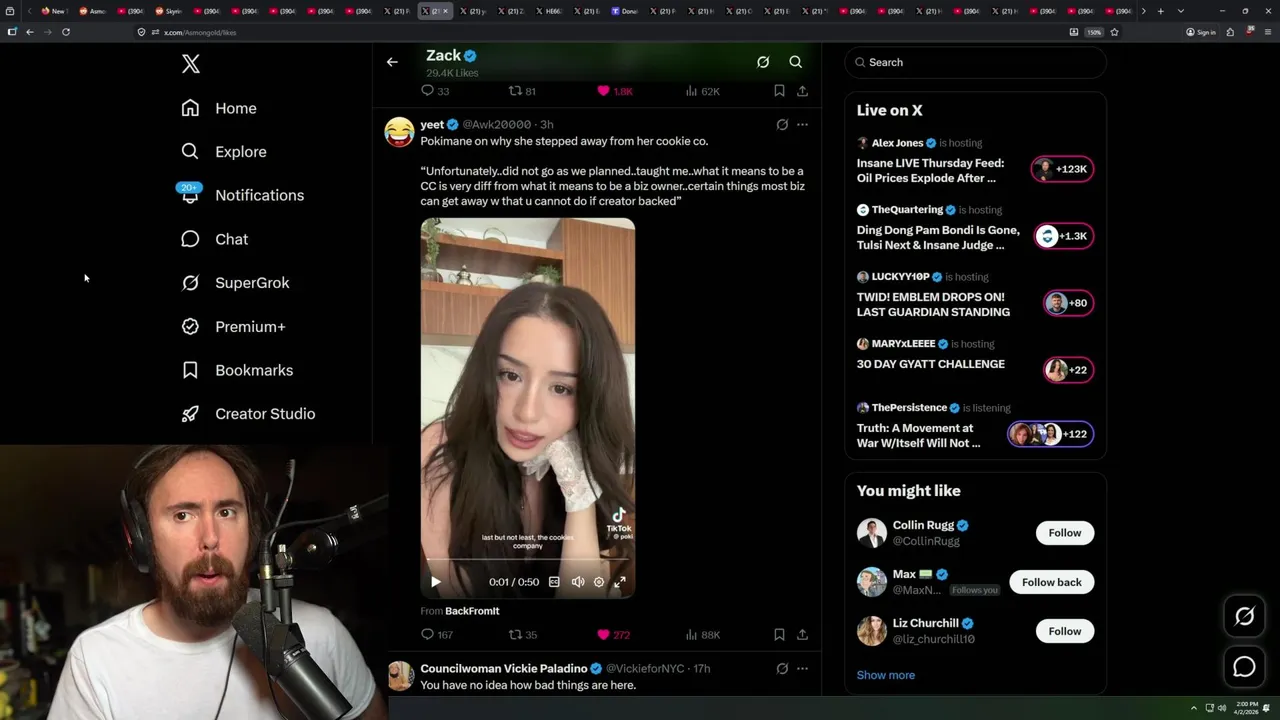Open Bookmarks in the sidebar

(x=237, y=370)
